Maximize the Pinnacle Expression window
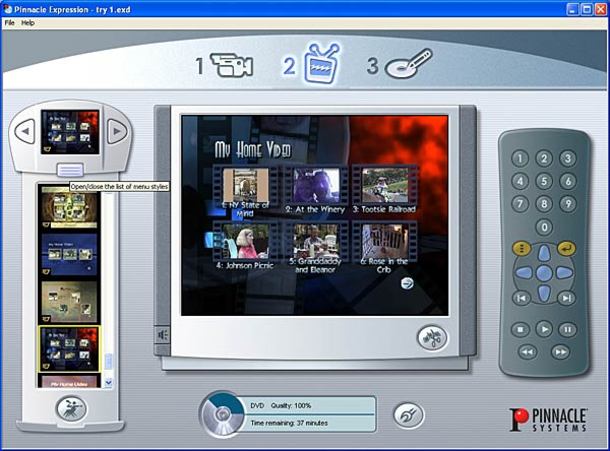The height and width of the screenshot is (451, 610). tap(587, 9)
